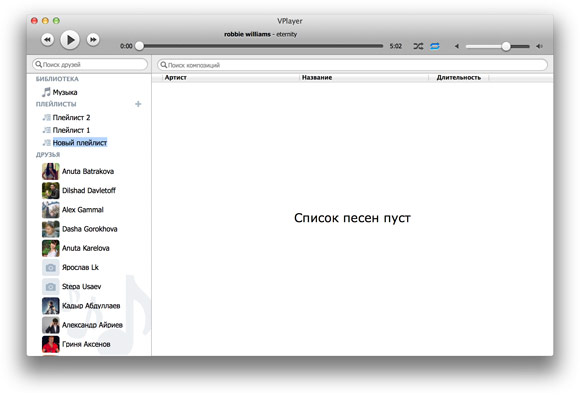Screen dimensions: 580x395
Task: Select Плейлист 2 in the sidebar
Action: (x=71, y=118)
